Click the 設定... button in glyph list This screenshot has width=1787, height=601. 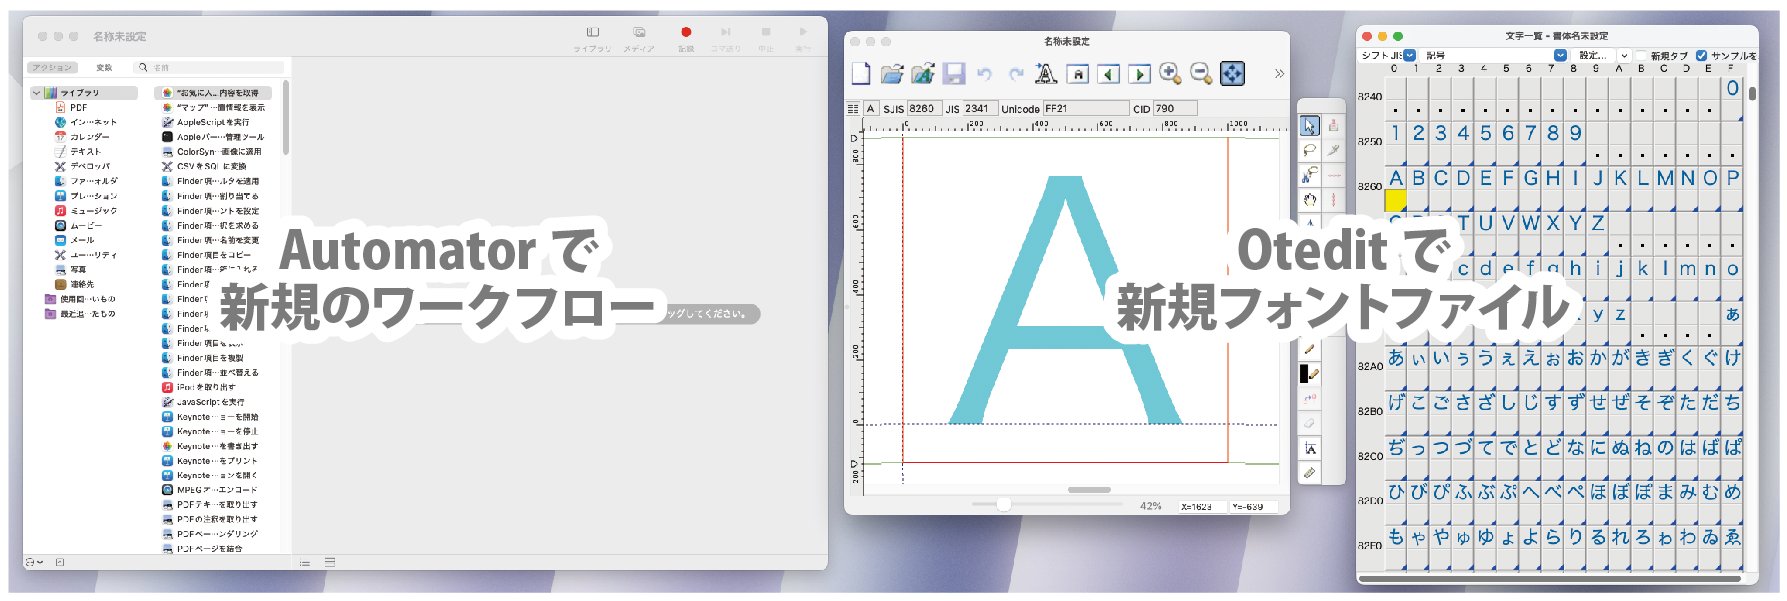point(1593,55)
